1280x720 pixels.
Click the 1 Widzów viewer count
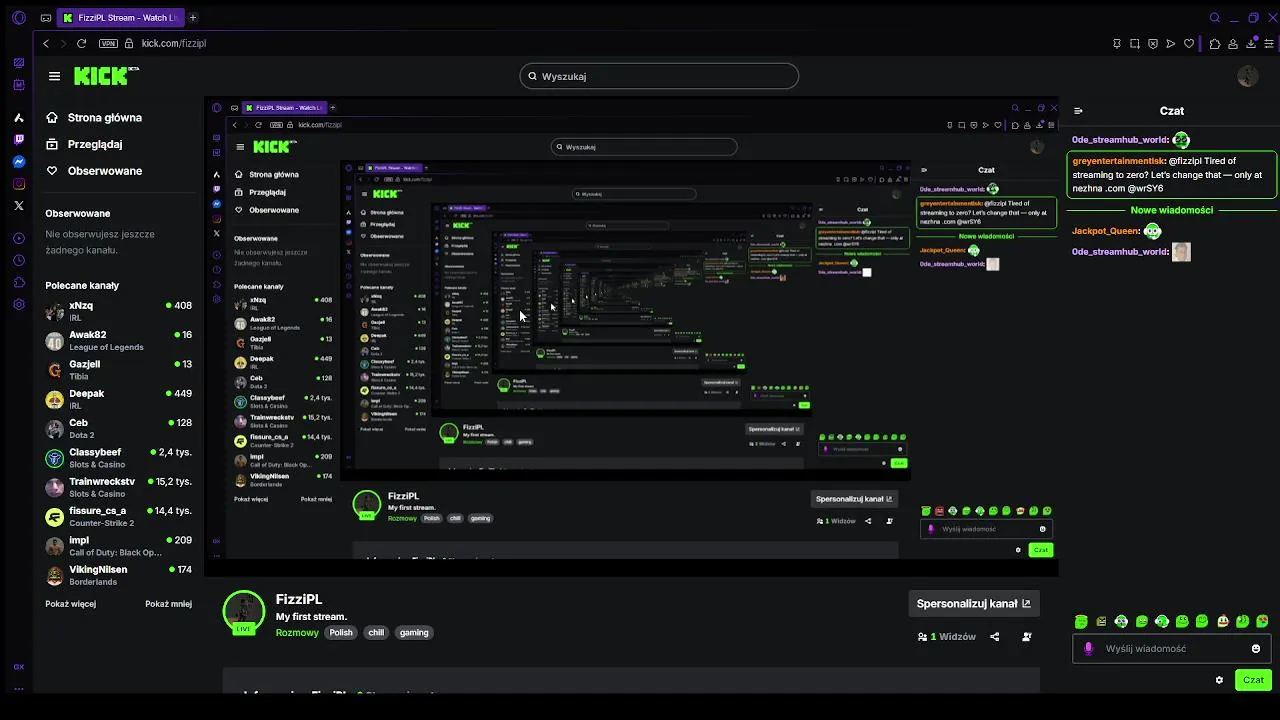947,637
